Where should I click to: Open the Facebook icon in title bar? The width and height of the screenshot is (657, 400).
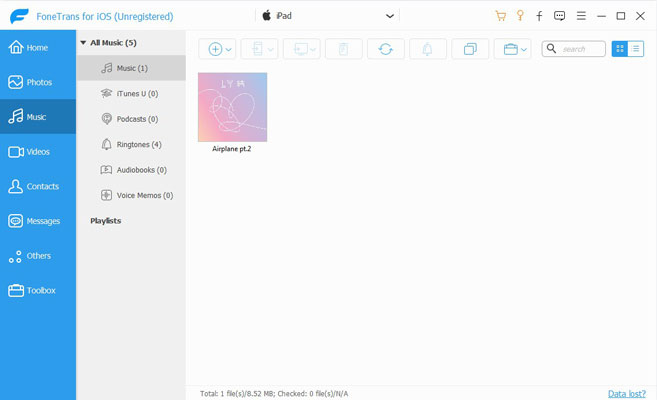tap(539, 16)
